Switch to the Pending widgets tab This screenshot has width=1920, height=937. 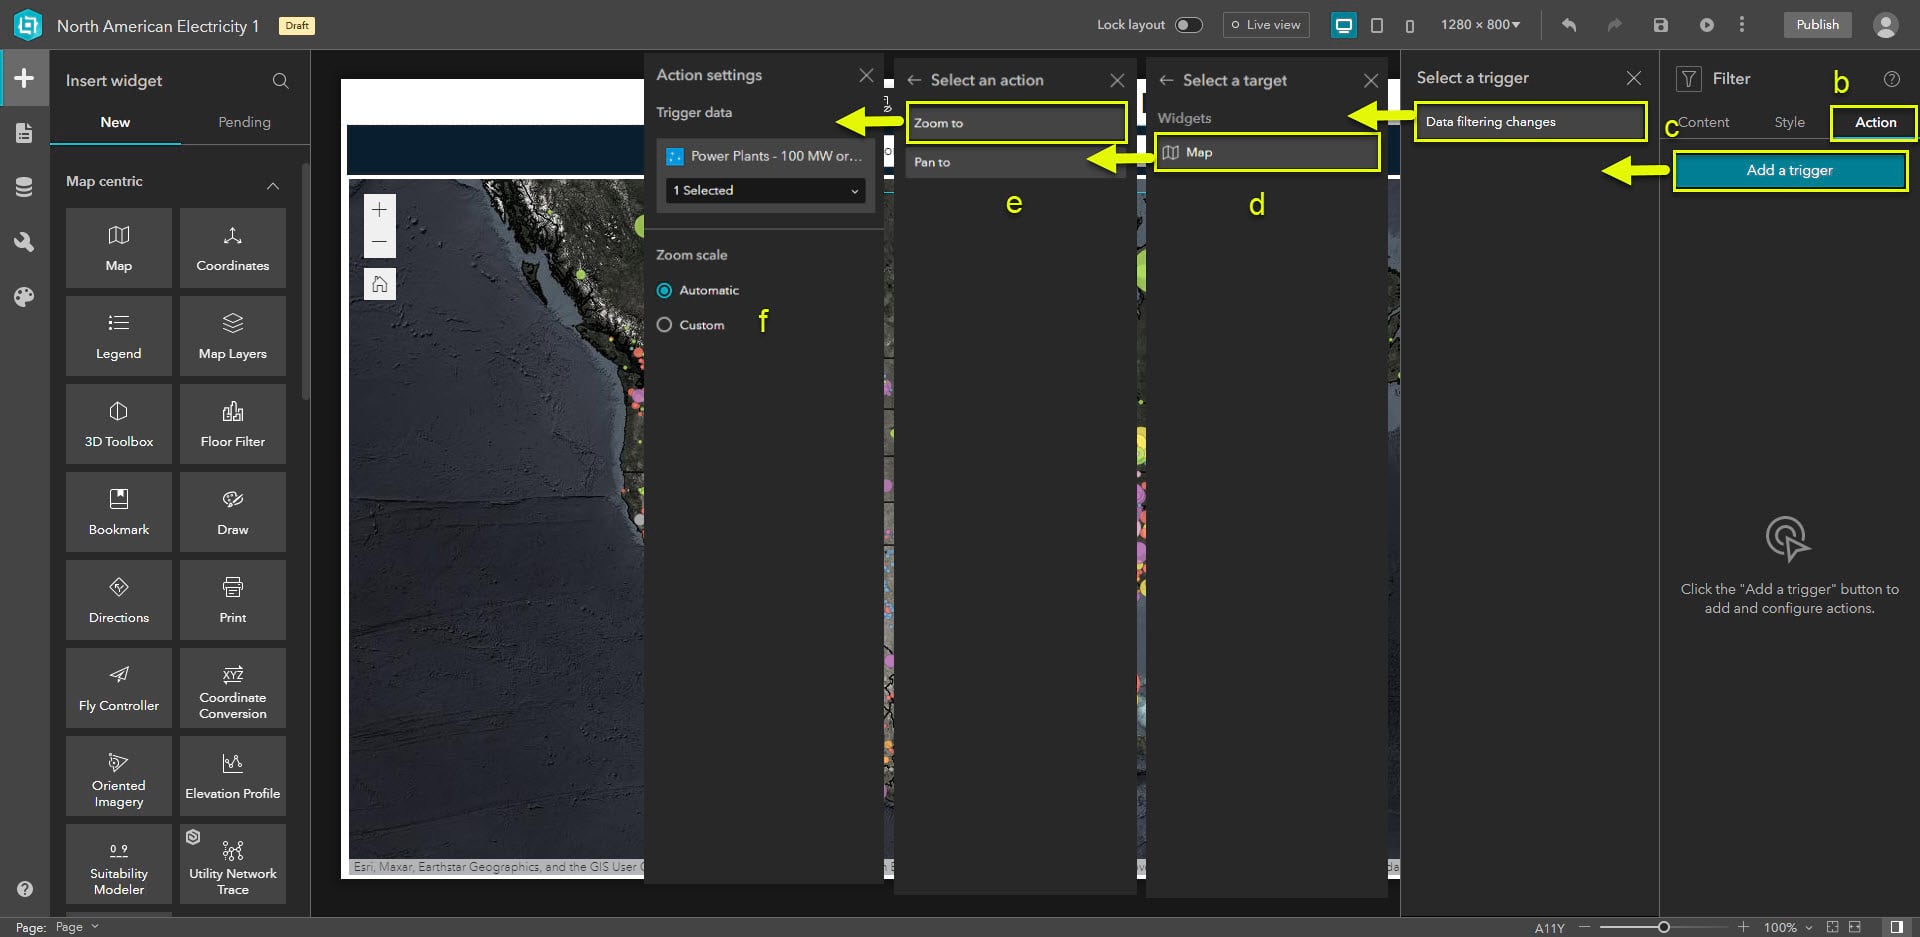click(x=244, y=122)
